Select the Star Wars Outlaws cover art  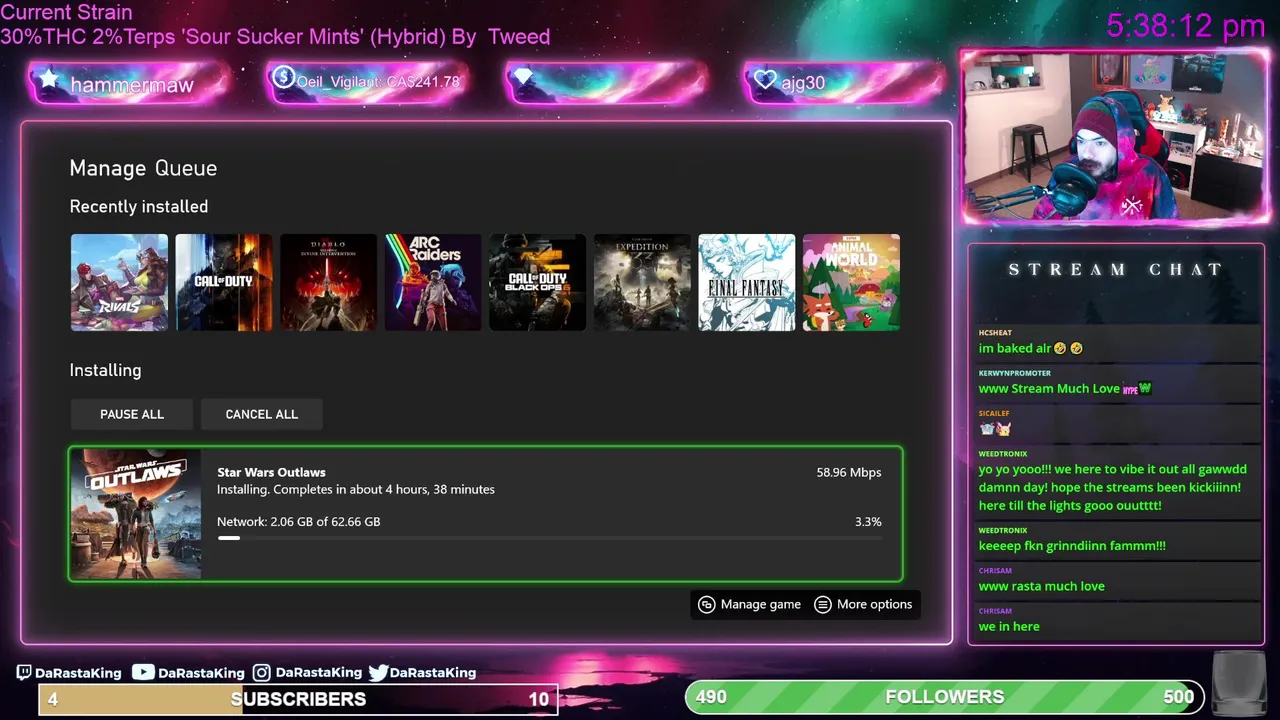tap(135, 514)
